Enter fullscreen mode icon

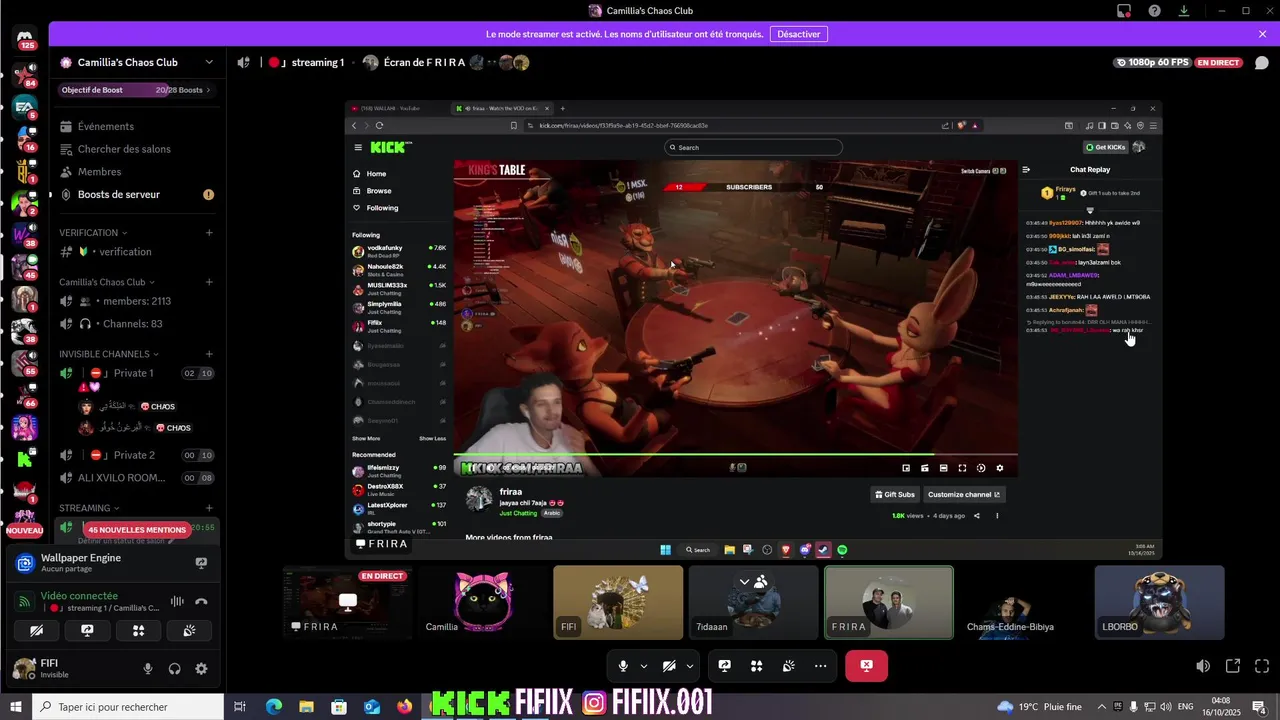coord(1261,666)
